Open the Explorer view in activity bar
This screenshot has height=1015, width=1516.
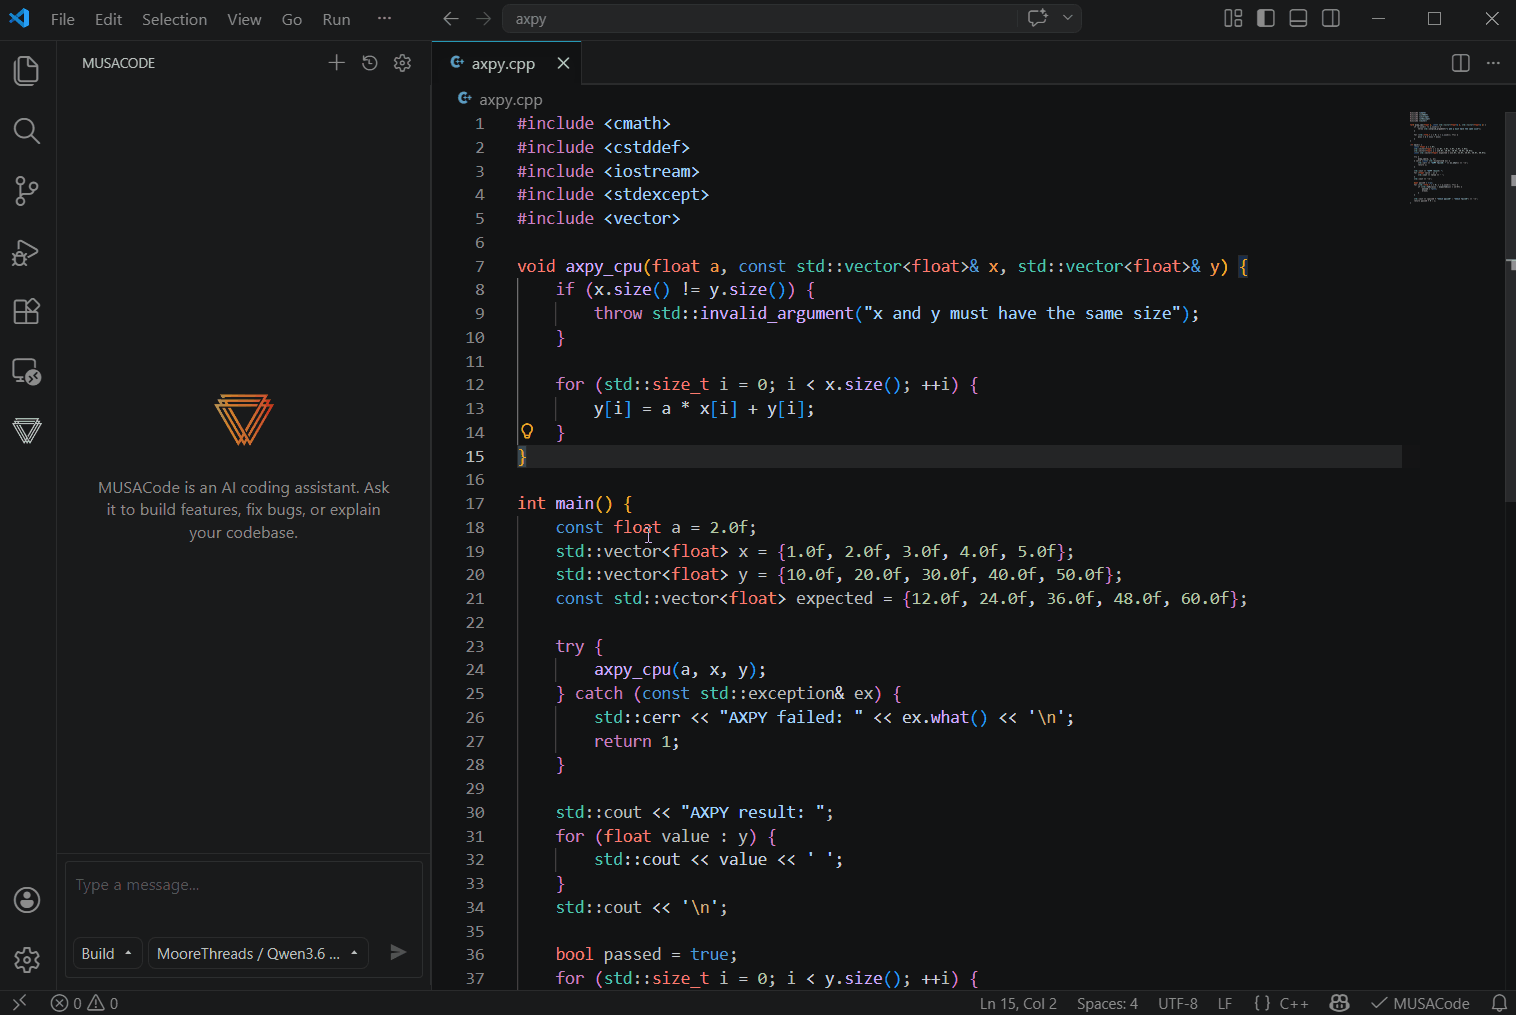coord(27,71)
